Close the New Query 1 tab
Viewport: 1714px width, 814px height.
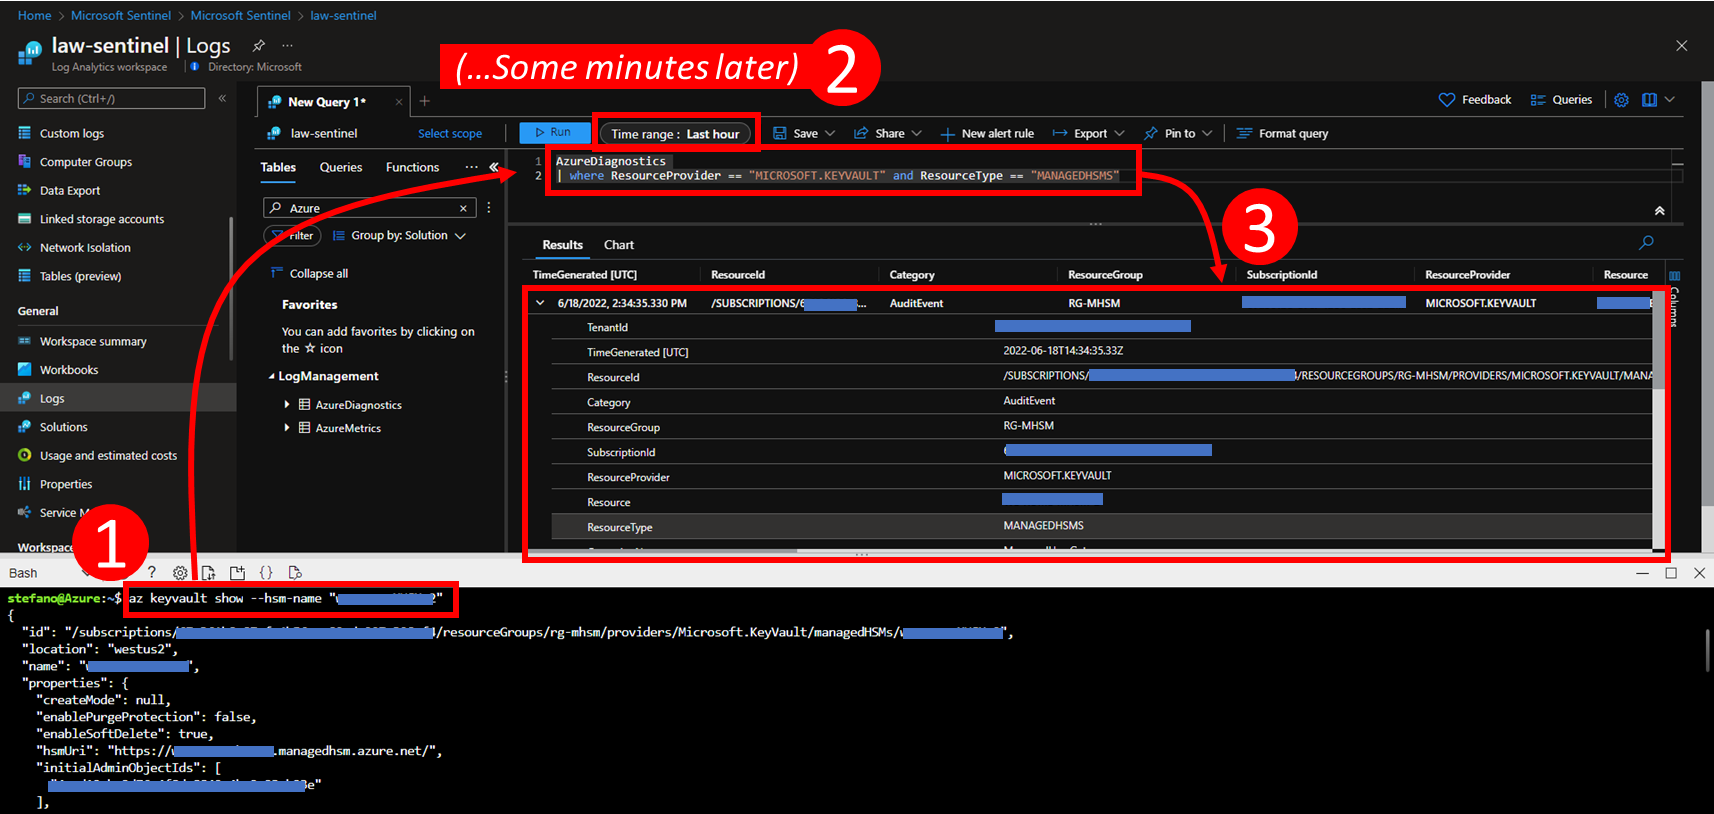point(399,102)
